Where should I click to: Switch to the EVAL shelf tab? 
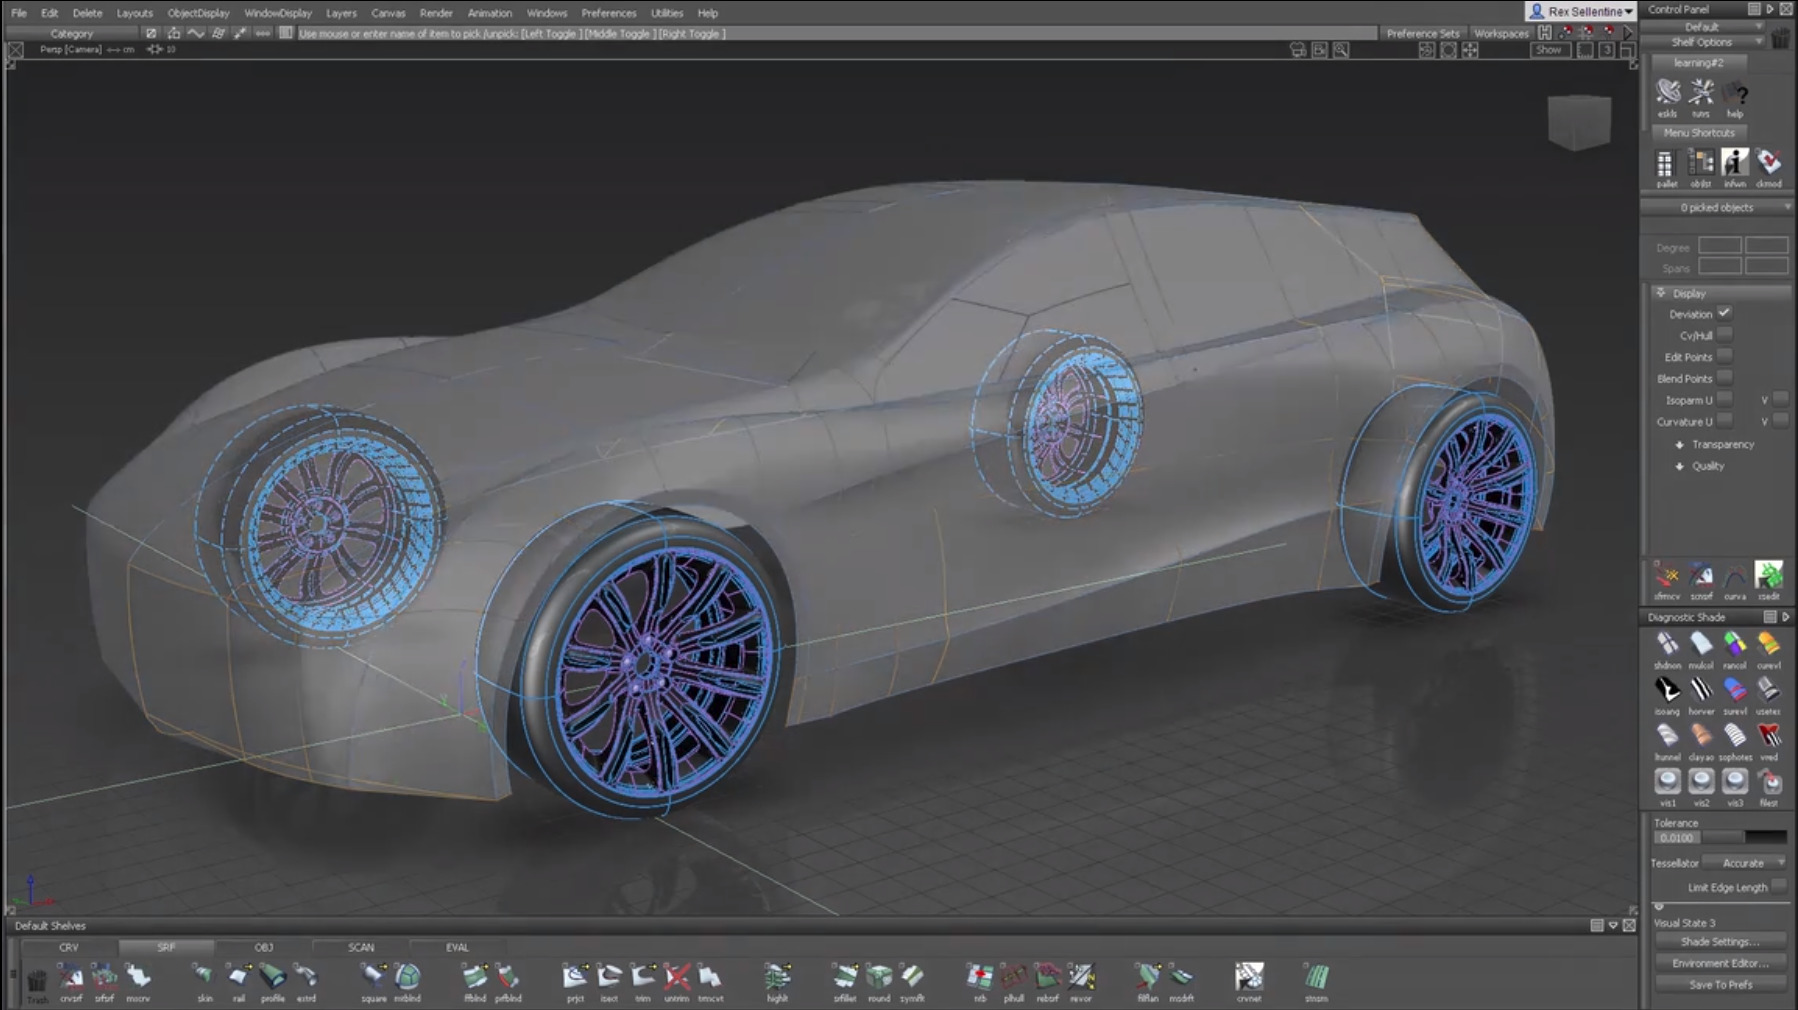click(457, 947)
